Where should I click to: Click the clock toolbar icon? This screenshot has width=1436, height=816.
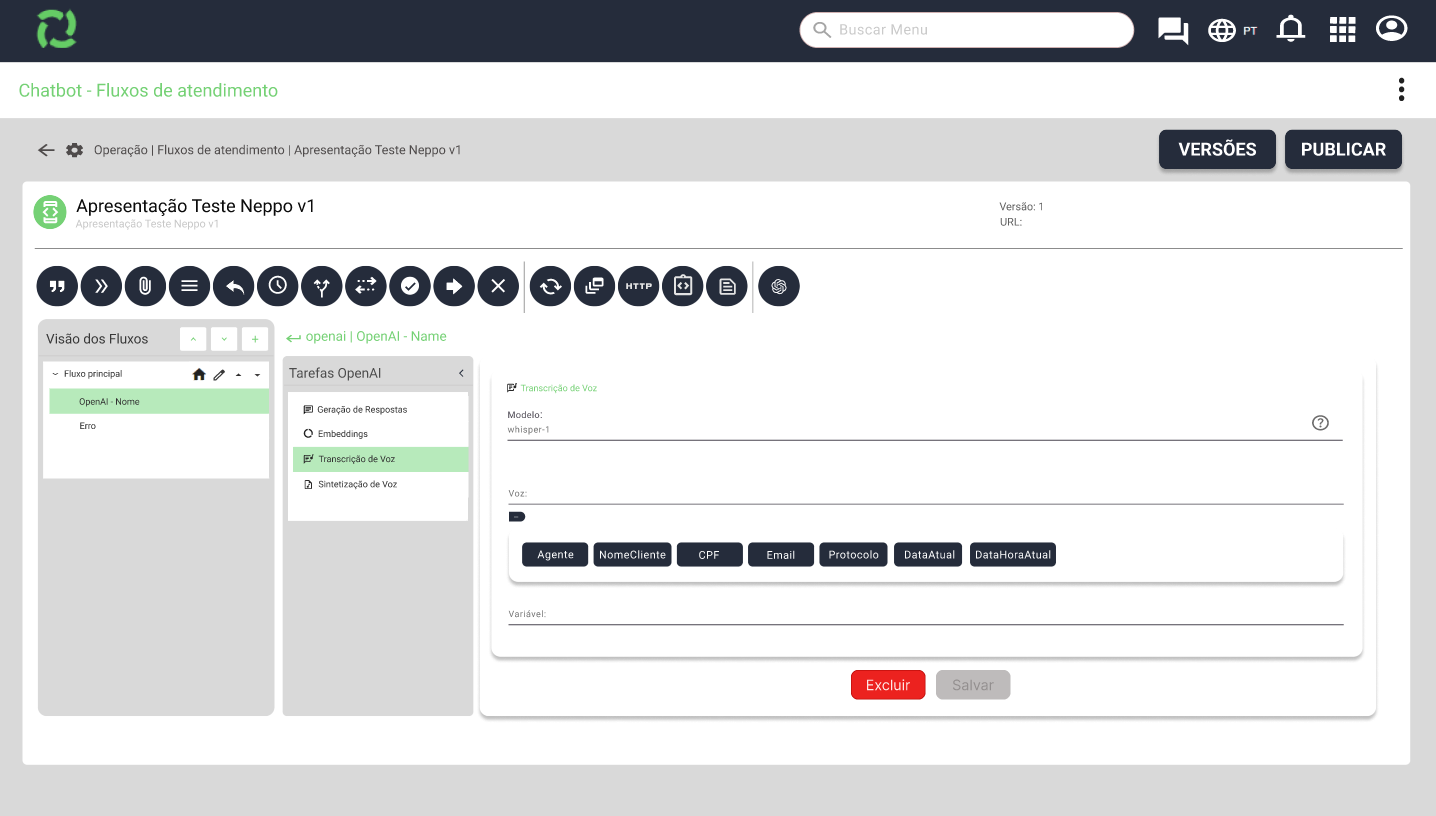[278, 286]
